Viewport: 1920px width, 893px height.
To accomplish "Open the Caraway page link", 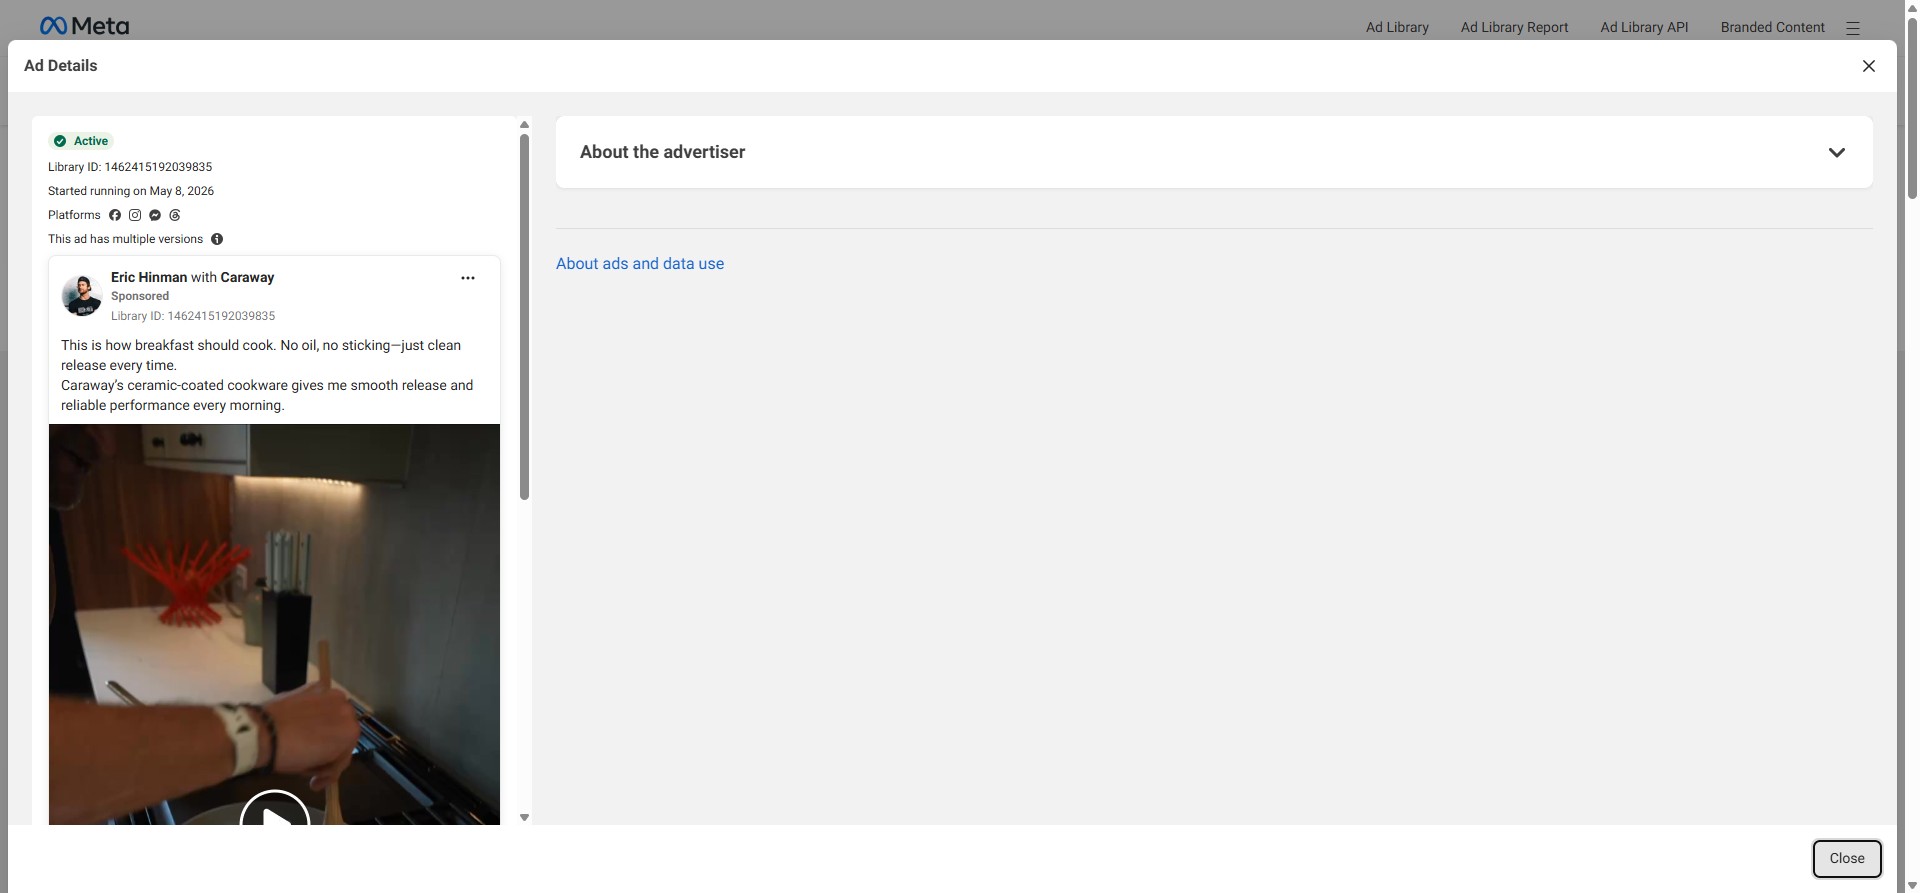I will click(247, 277).
